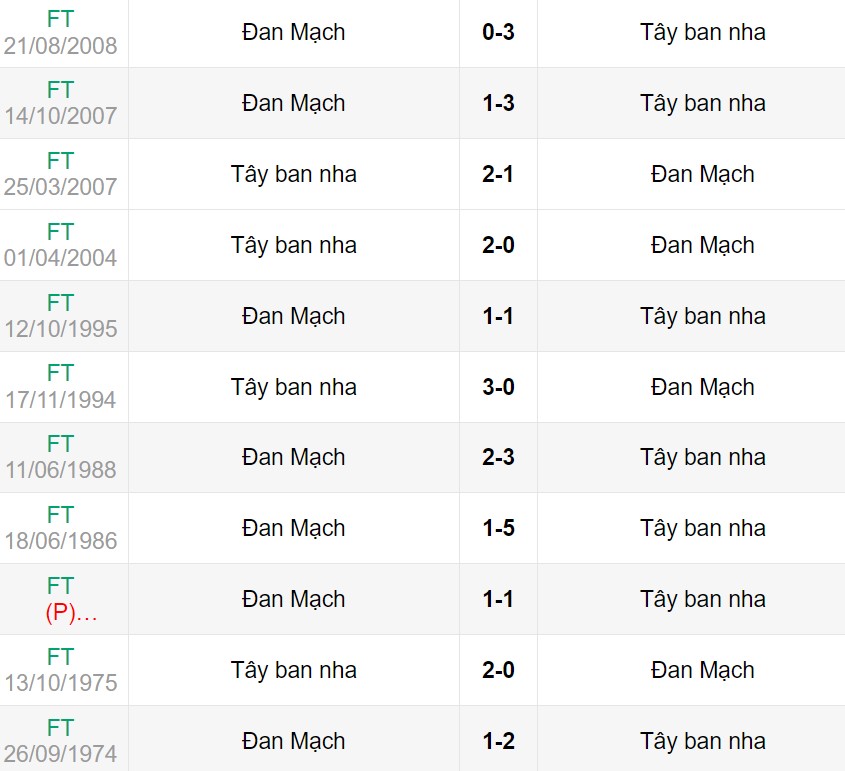Click home team Tây ban nha on 01/04/2004 row
The width and height of the screenshot is (845, 771).
pos(294,245)
